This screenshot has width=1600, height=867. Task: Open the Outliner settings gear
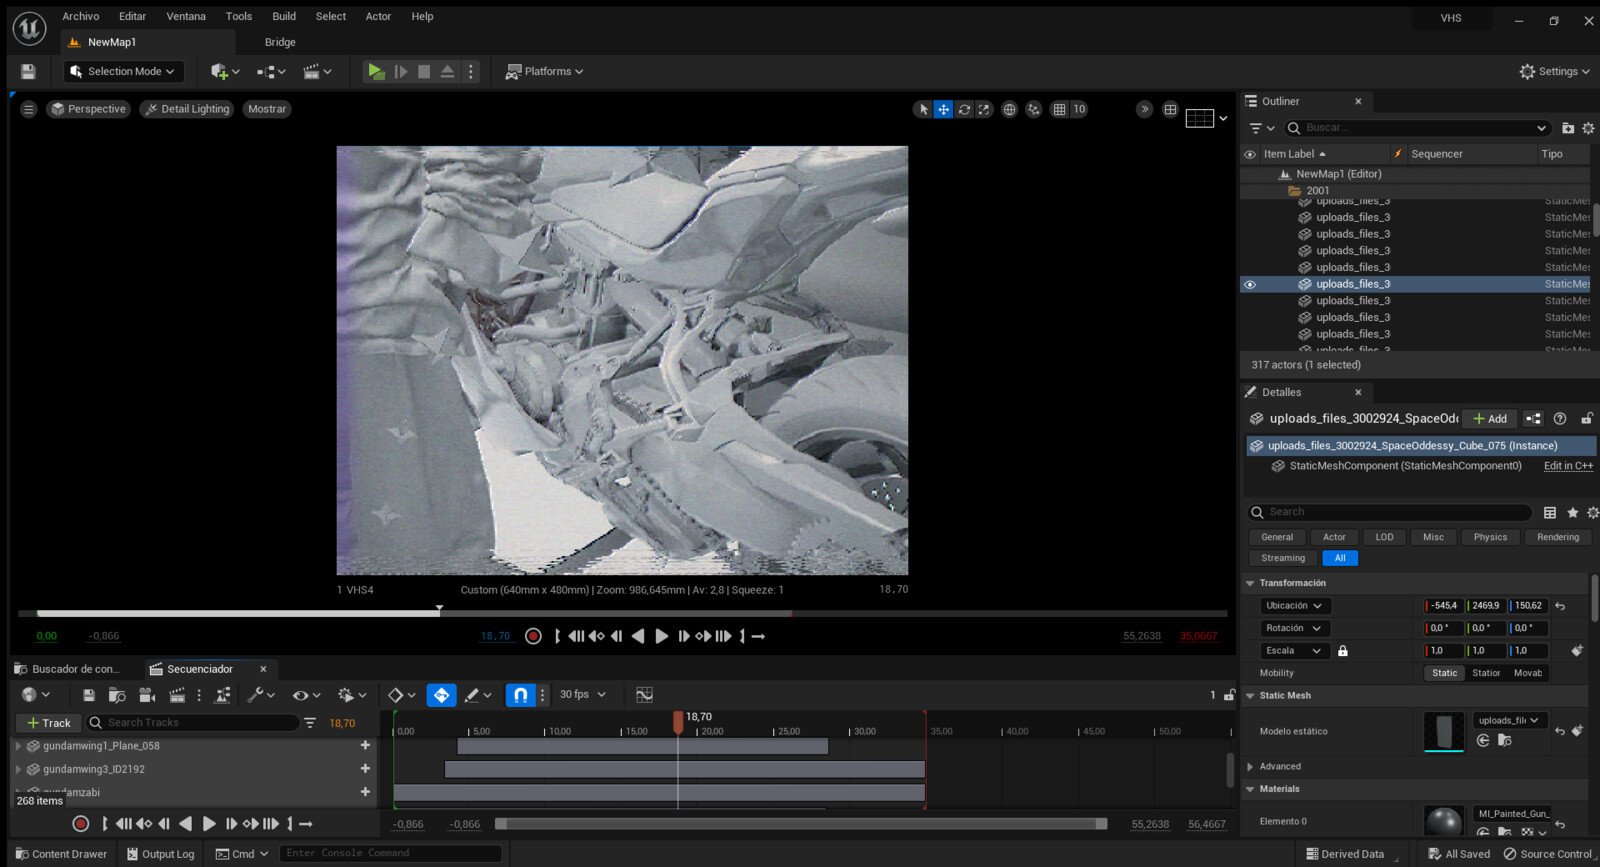(1588, 128)
